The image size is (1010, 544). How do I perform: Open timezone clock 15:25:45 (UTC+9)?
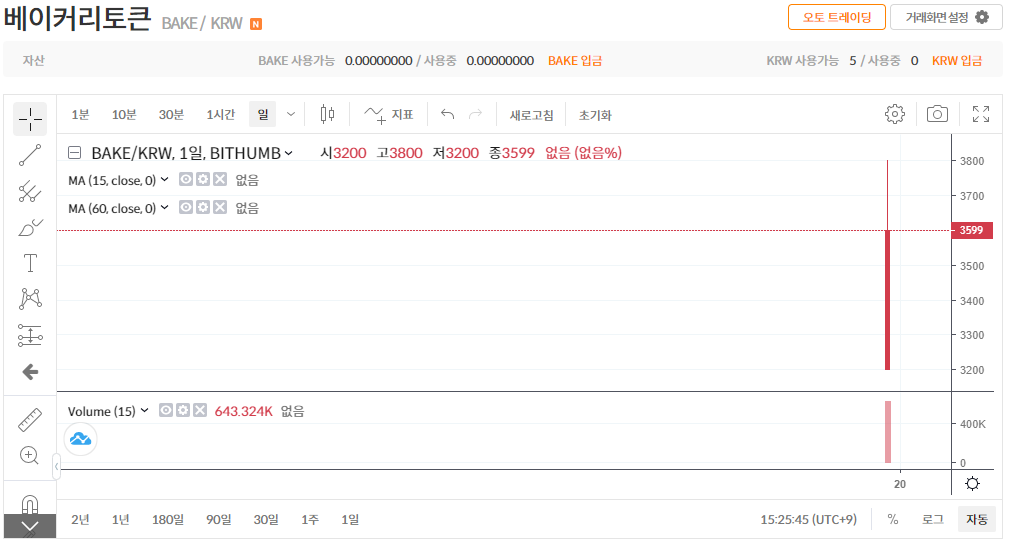[x=808, y=520]
